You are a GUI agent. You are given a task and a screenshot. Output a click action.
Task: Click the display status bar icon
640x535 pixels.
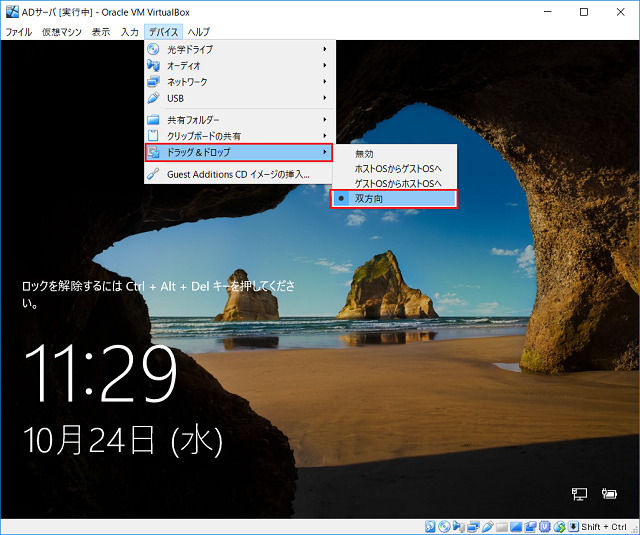516,526
